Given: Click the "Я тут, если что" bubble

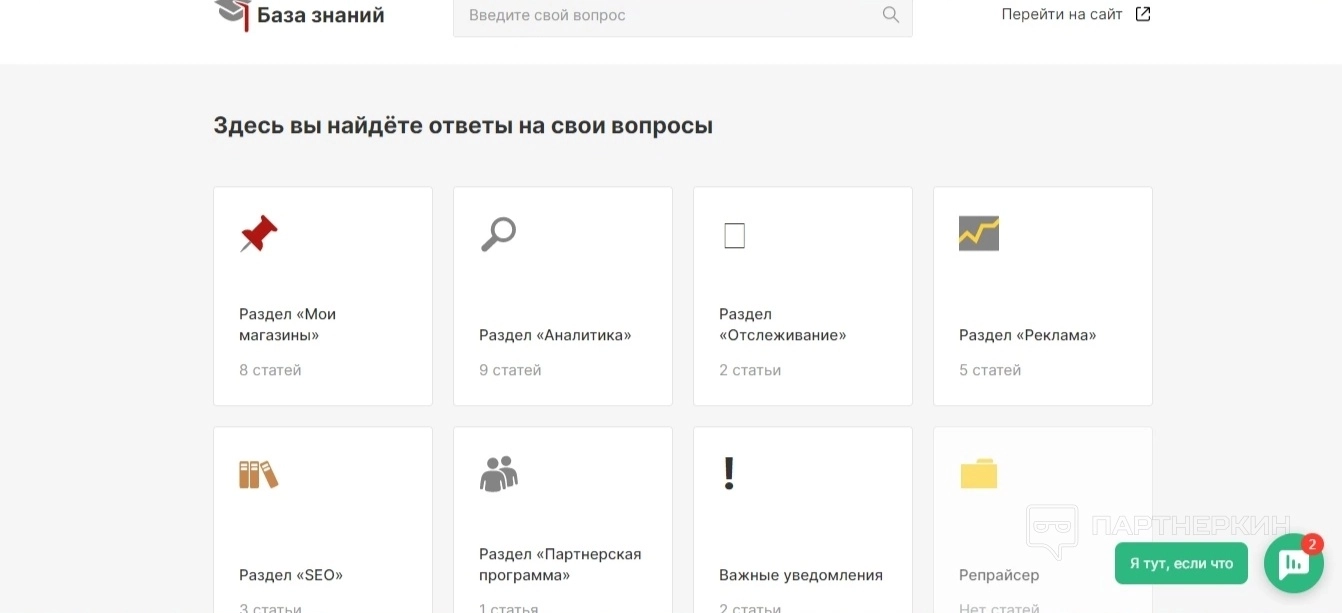Looking at the screenshot, I should [x=1181, y=563].
